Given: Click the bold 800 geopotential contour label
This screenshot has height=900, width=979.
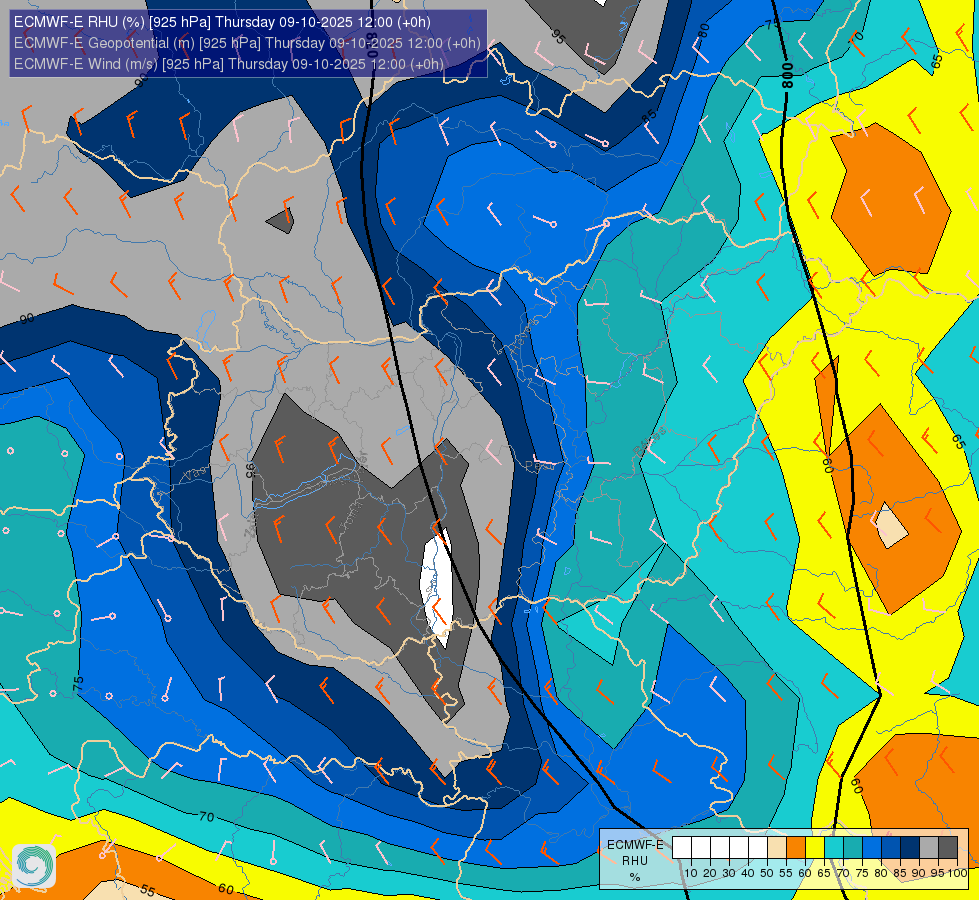Looking at the screenshot, I should [x=788, y=75].
